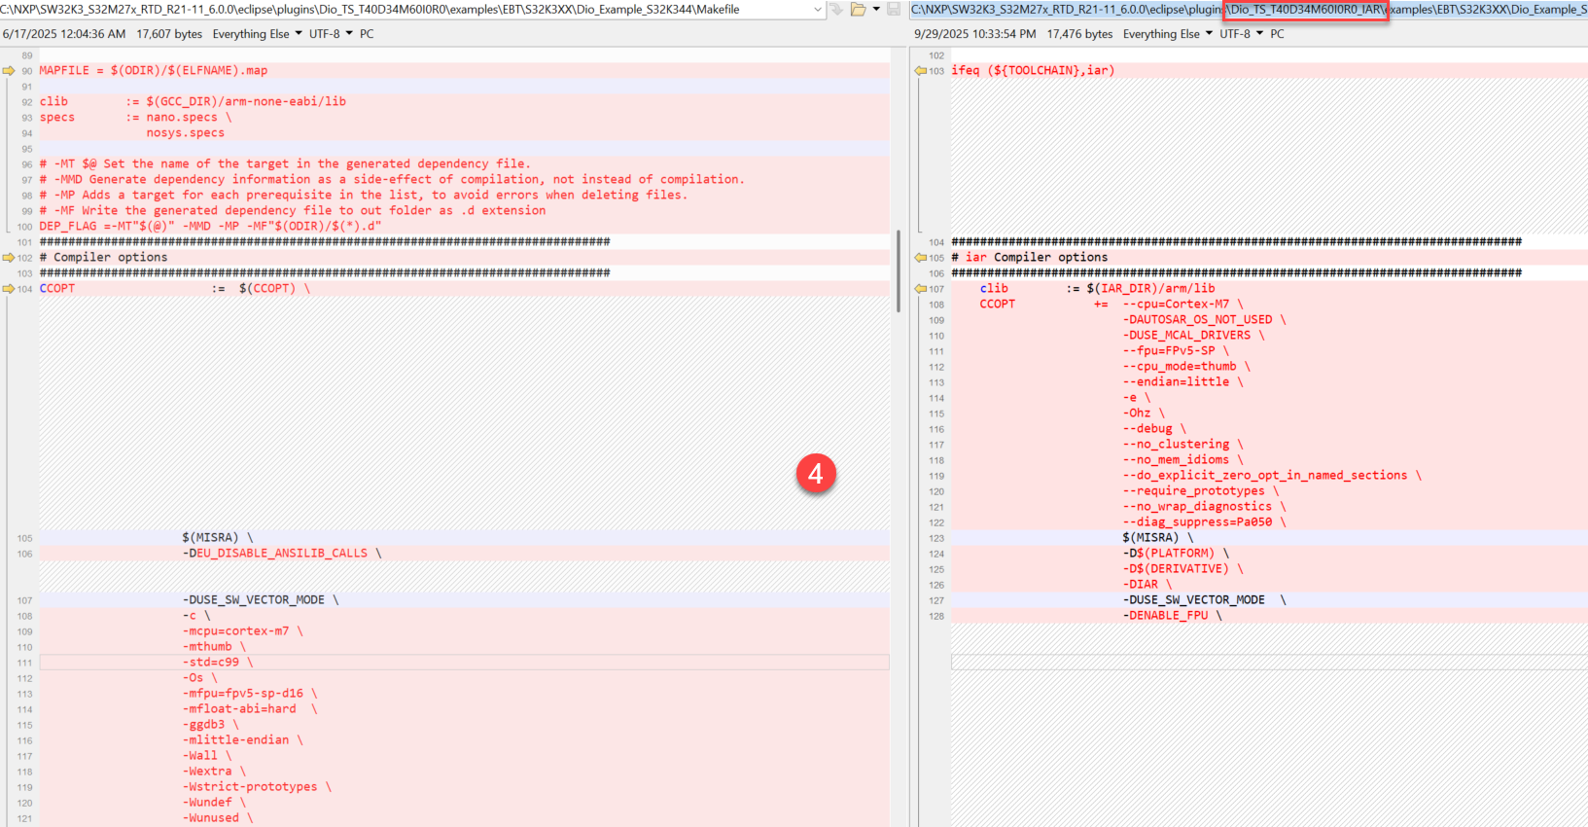Click the --cpu_mode=thumb line
1588x827 pixels.
[1186, 367]
